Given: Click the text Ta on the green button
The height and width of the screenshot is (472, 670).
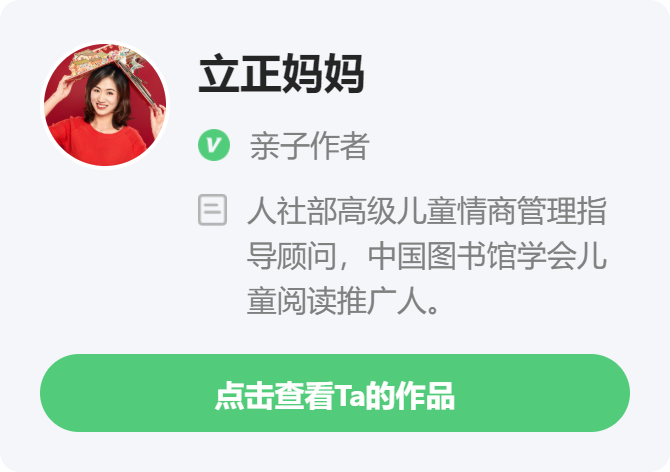Looking at the screenshot, I should [x=350, y=396].
